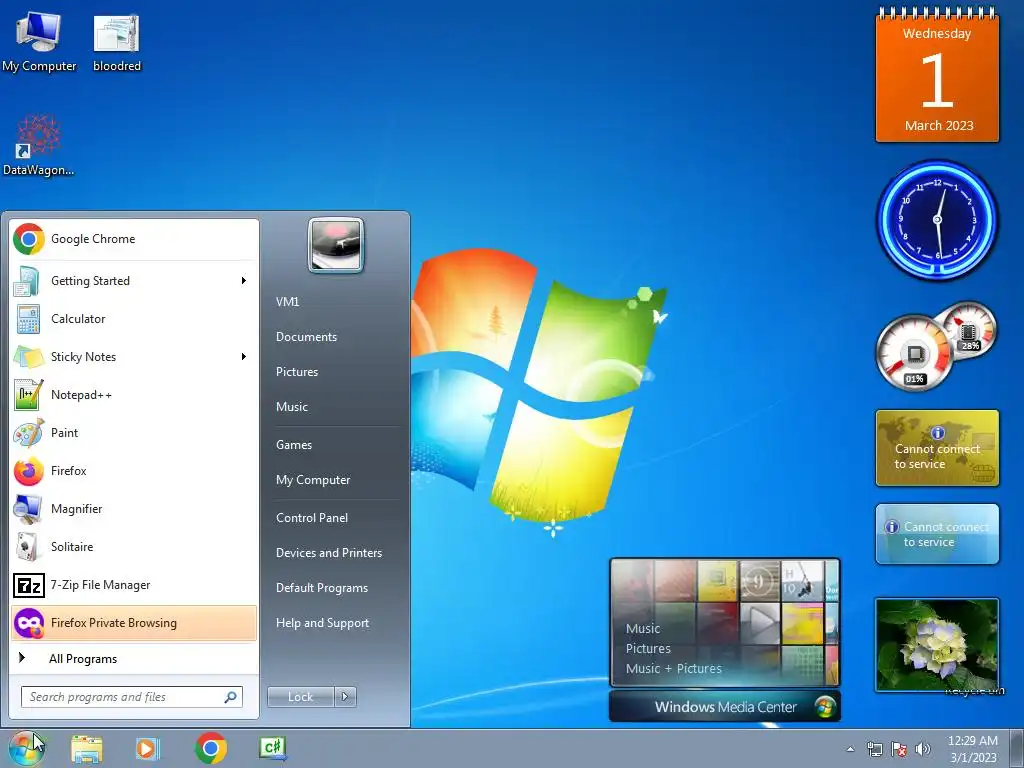This screenshot has width=1024, height=768.
Task: Click the Windows Start orb
Action: (x=27, y=748)
